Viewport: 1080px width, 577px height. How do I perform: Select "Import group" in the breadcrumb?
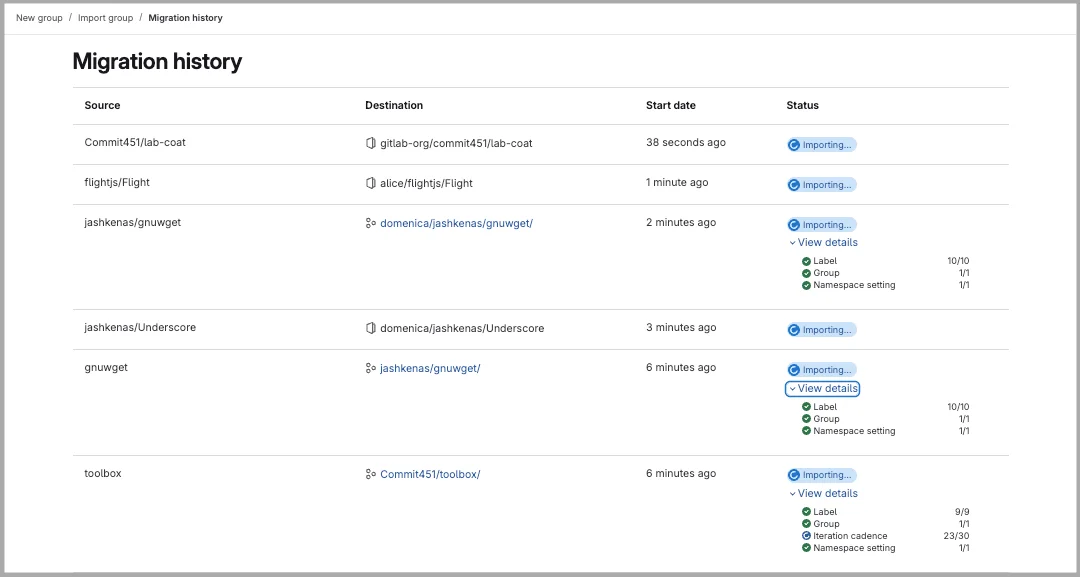[x=105, y=17]
